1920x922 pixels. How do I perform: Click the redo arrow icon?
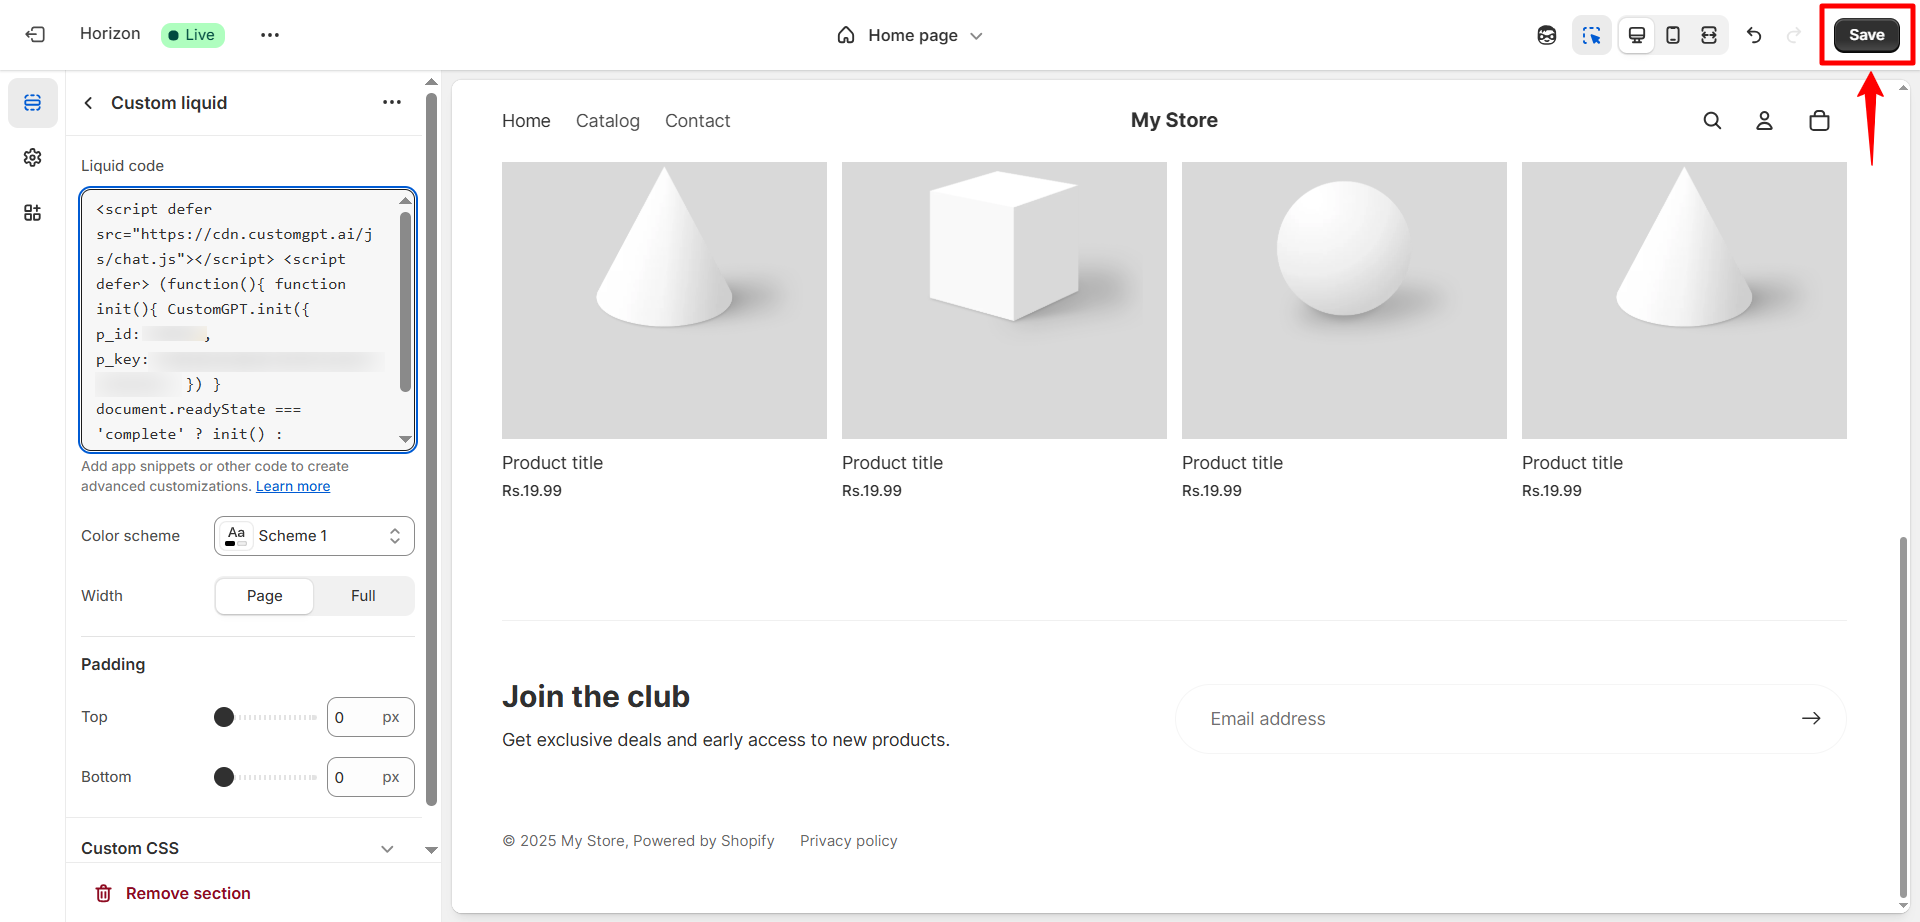pos(1794,35)
